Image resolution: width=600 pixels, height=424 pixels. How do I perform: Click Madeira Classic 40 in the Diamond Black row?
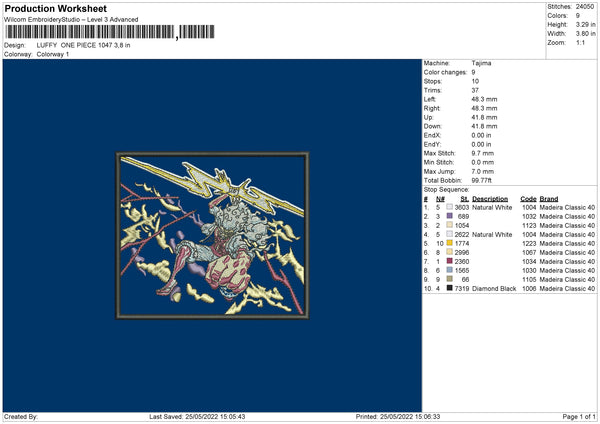tap(567, 288)
